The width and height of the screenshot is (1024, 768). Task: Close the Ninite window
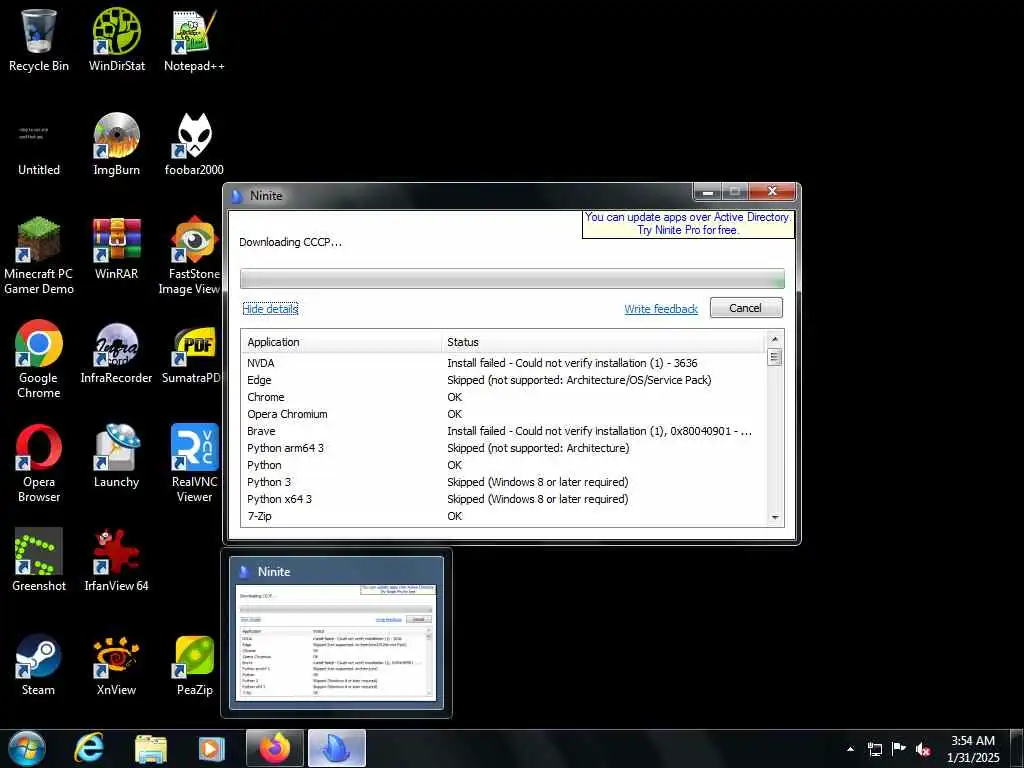772,192
